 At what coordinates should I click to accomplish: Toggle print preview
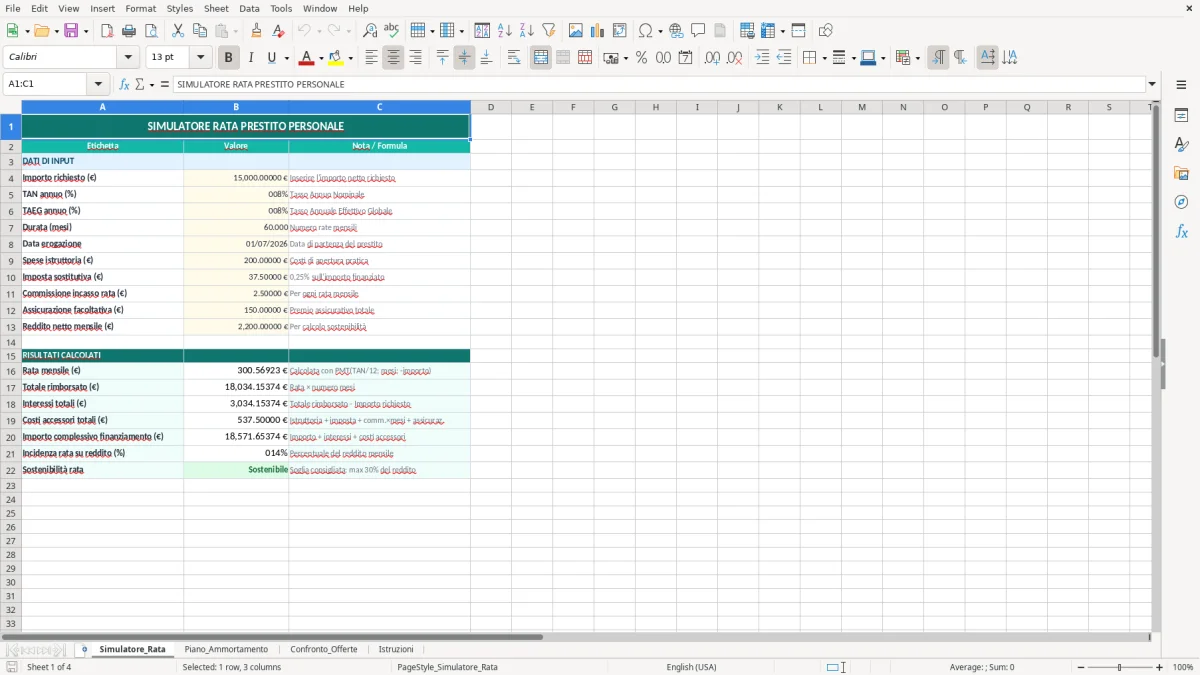[151, 31]
